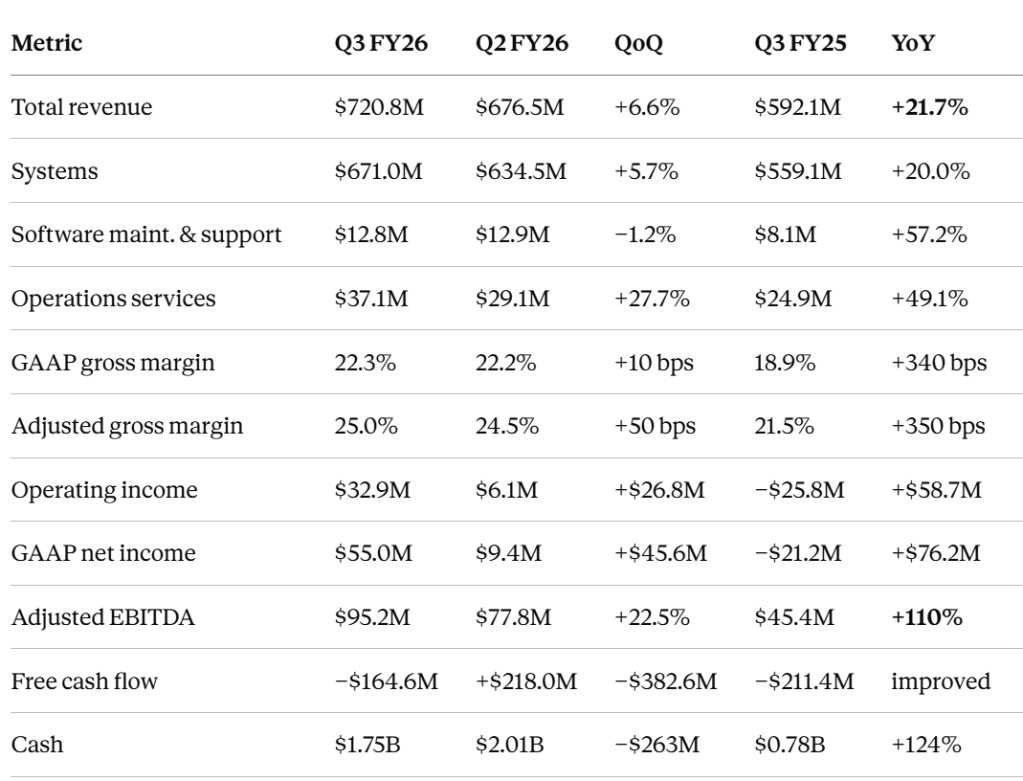Select the GAAP gross margin label
The image size is (1023, 781).
(112, 363)
